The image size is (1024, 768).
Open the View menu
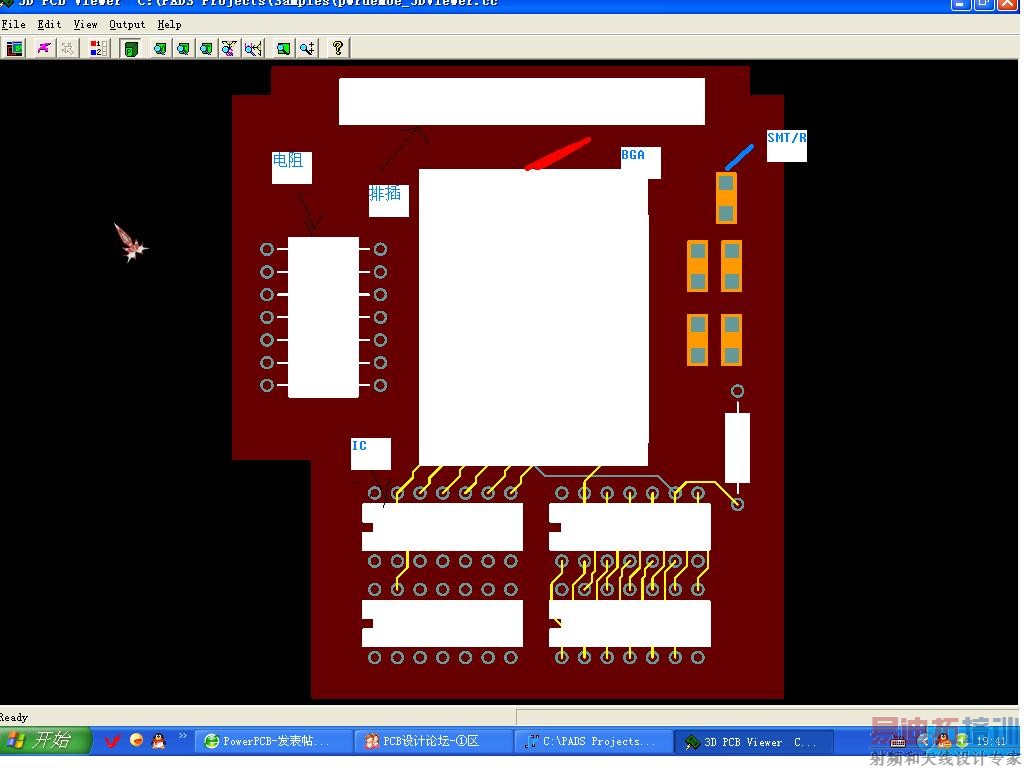(x=85, y=24)
